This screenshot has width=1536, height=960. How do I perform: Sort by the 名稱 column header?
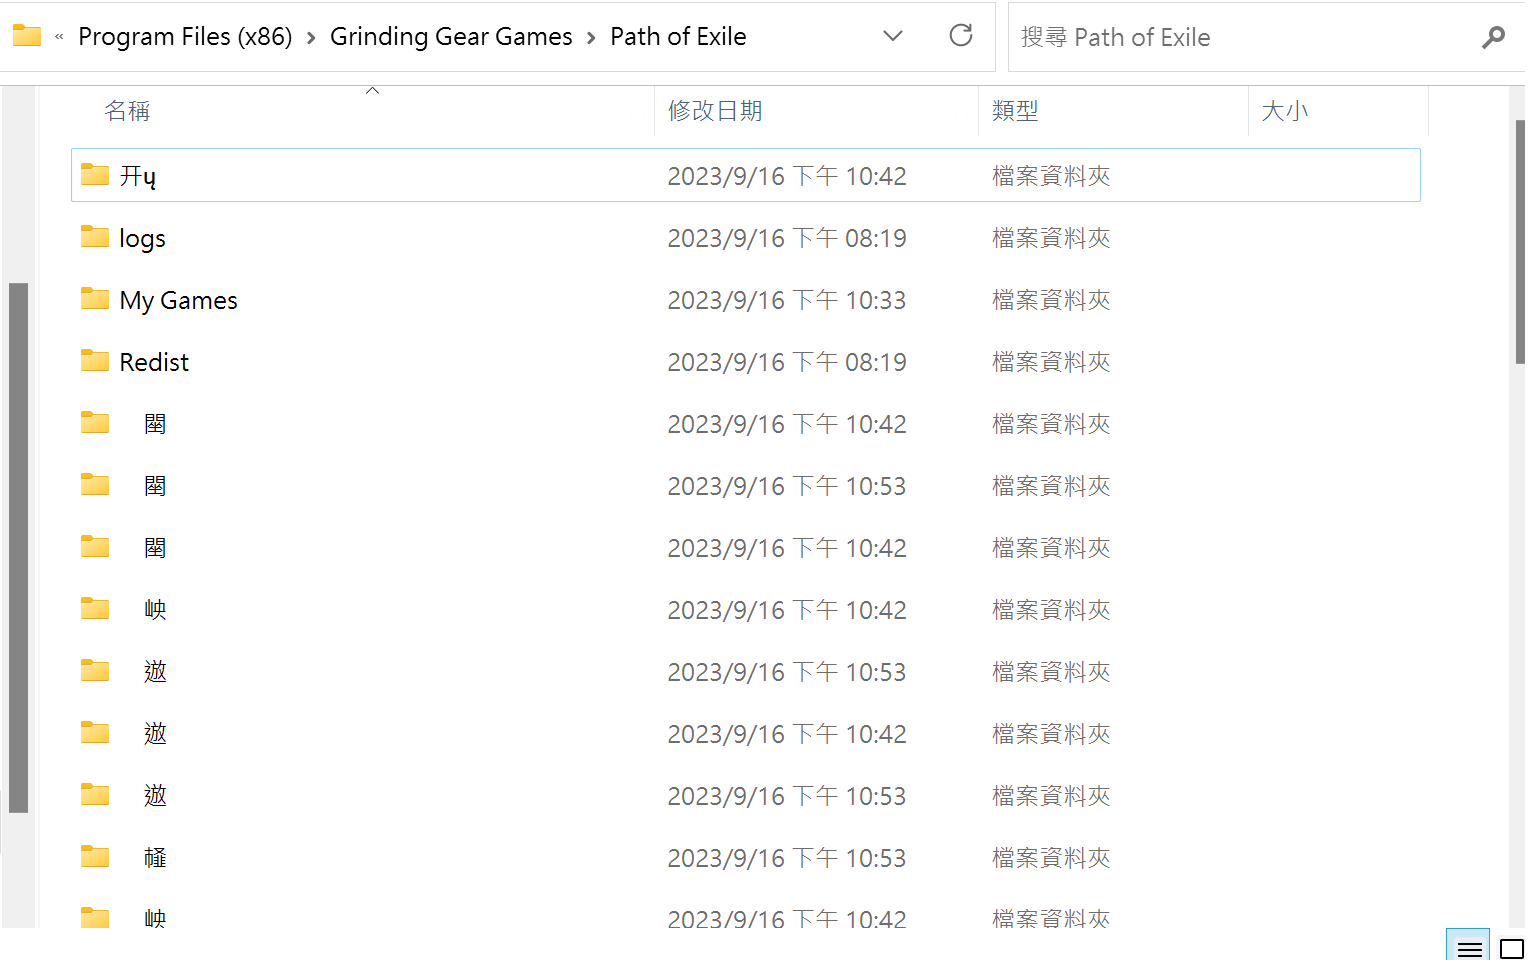pos(127,111)
